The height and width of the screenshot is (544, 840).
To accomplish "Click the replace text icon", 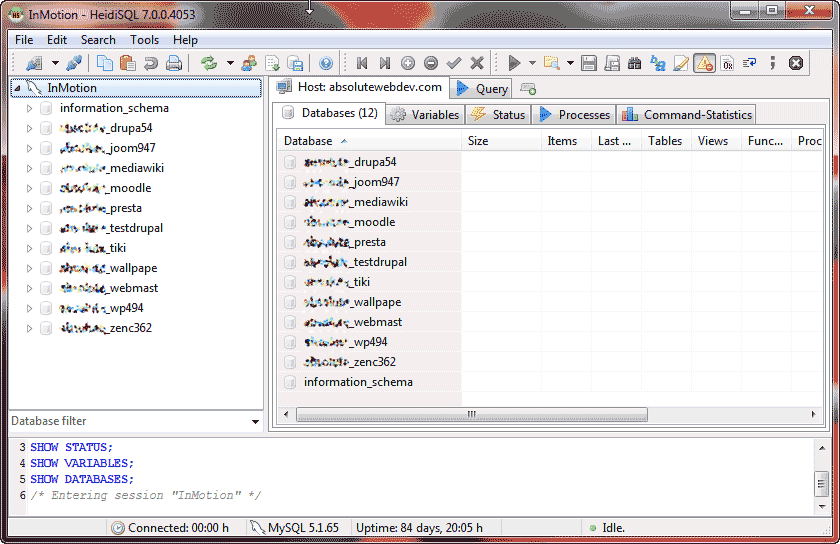I will coord(658,63).
